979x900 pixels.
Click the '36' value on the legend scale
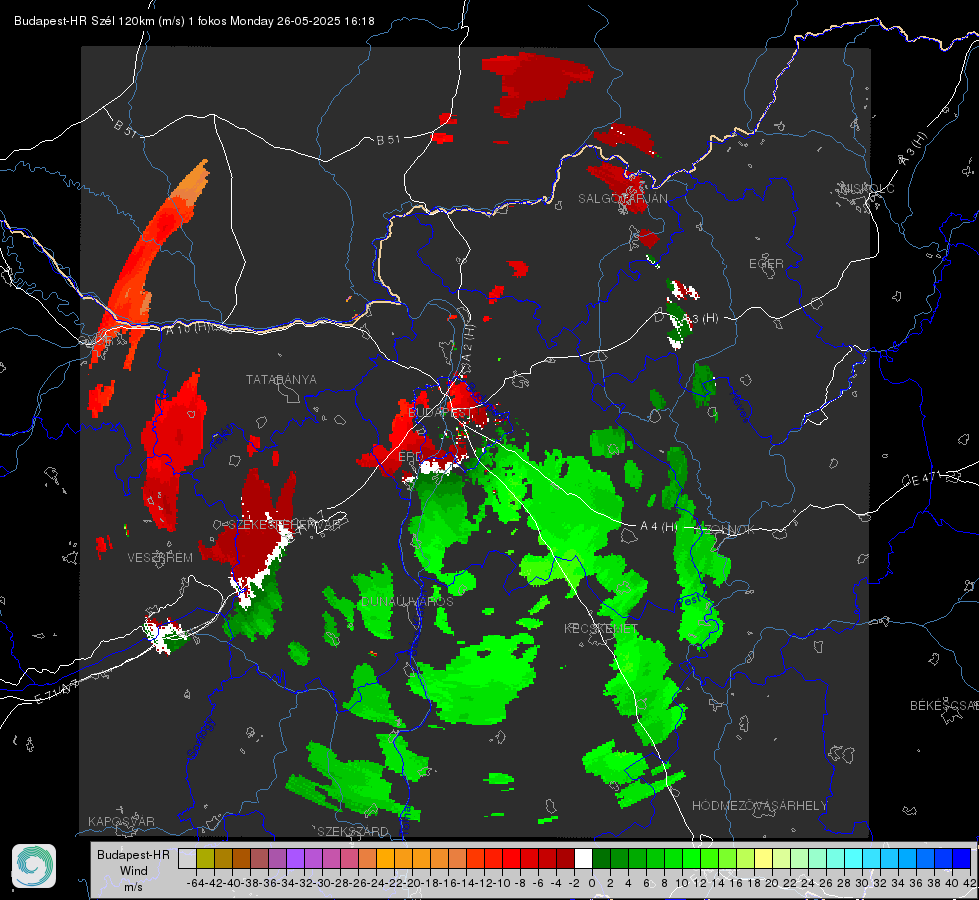[x=916, y=883]
